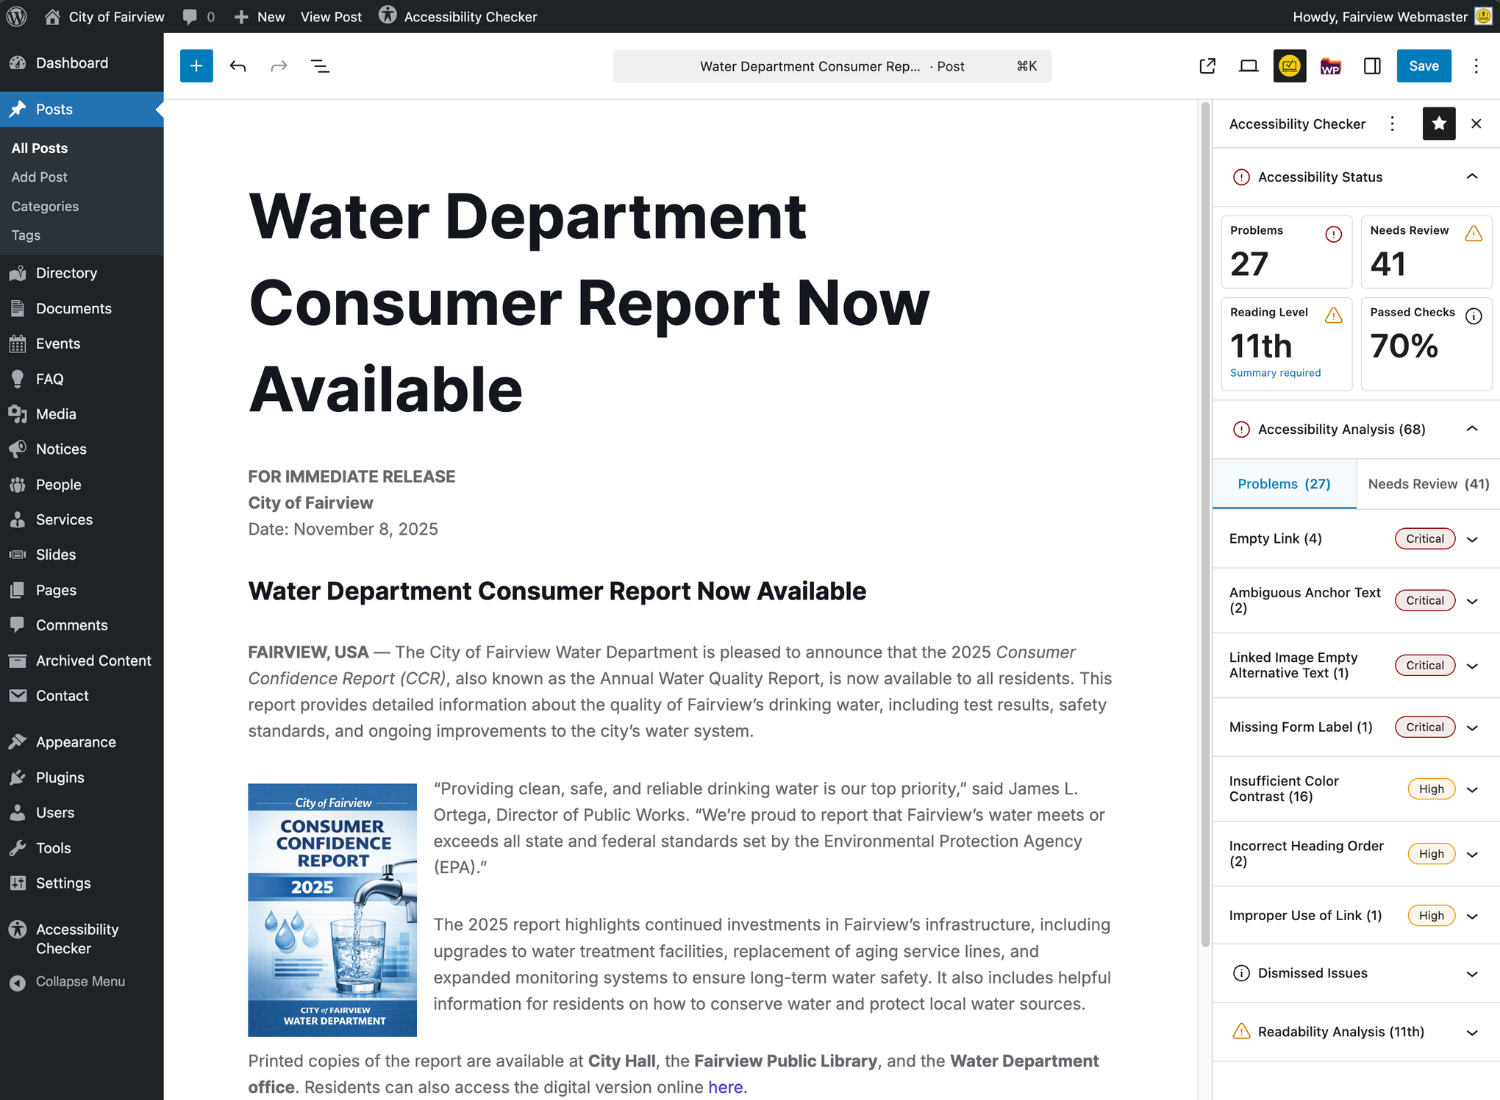This screenshot has height=1100, width=1500.
Task: Undo the last edit
Action: click(238, 66)
